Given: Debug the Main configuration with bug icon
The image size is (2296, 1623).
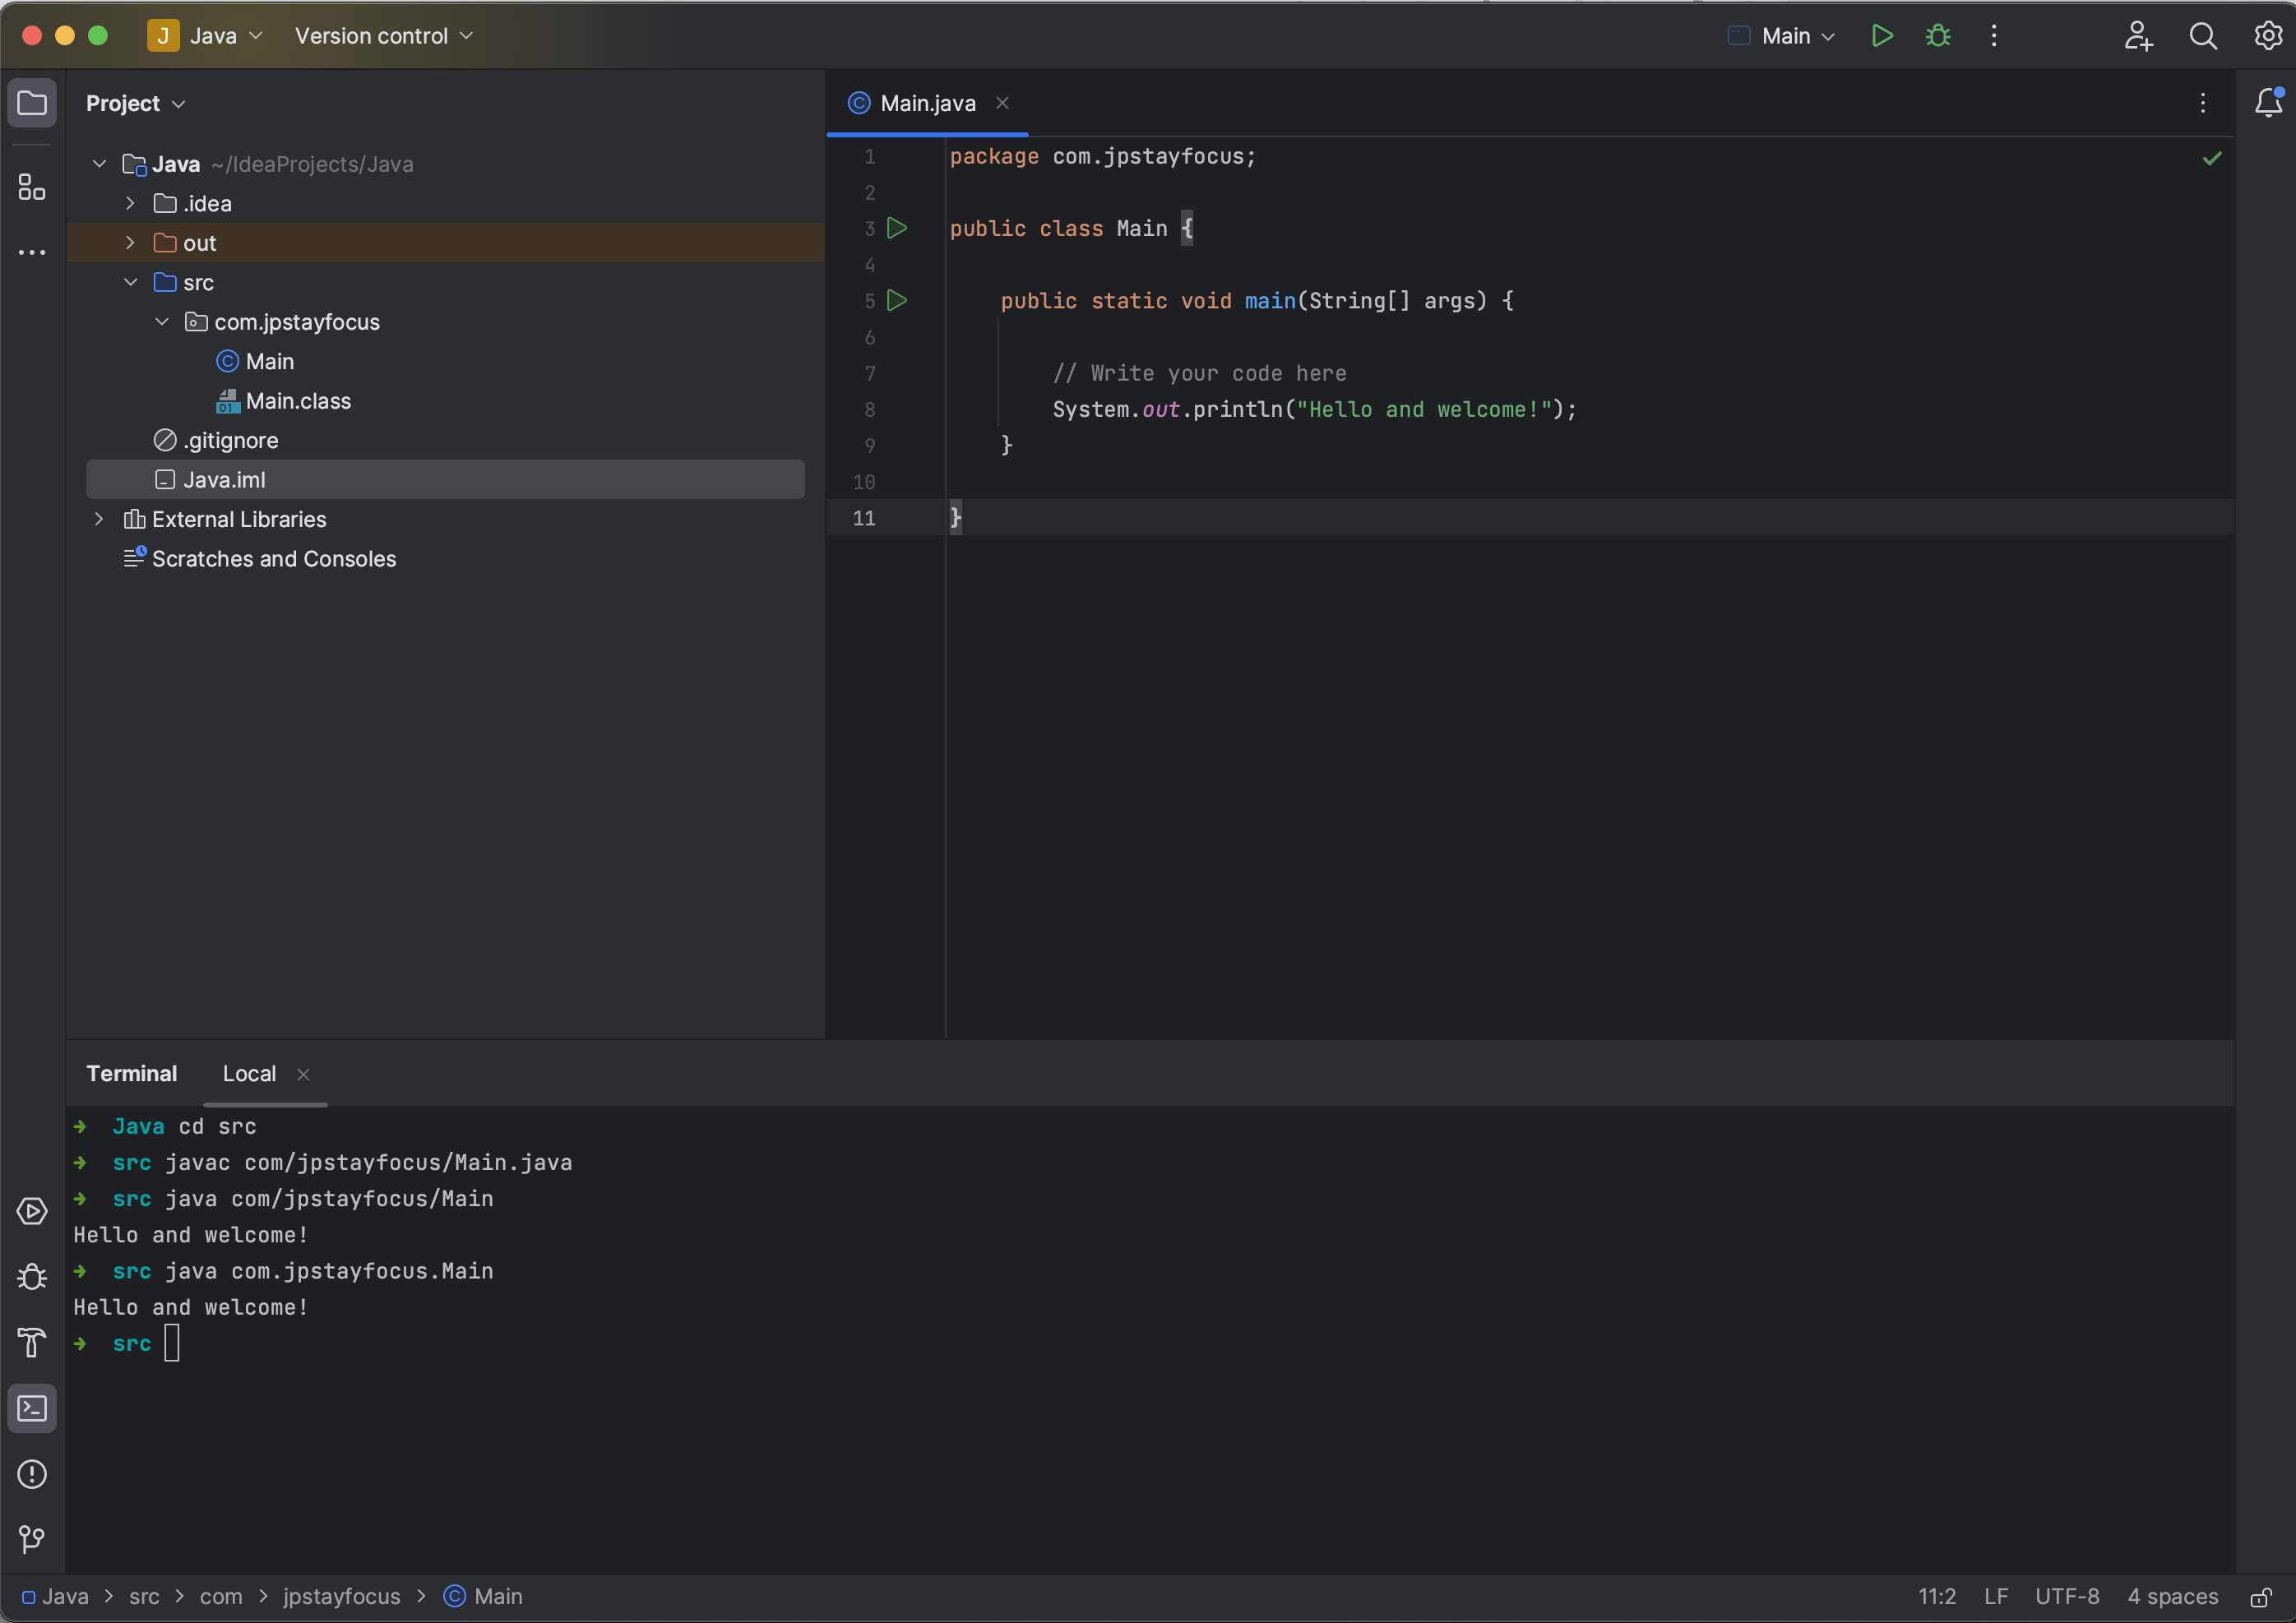Looking at the screenshot, I should click(1938, 36).
